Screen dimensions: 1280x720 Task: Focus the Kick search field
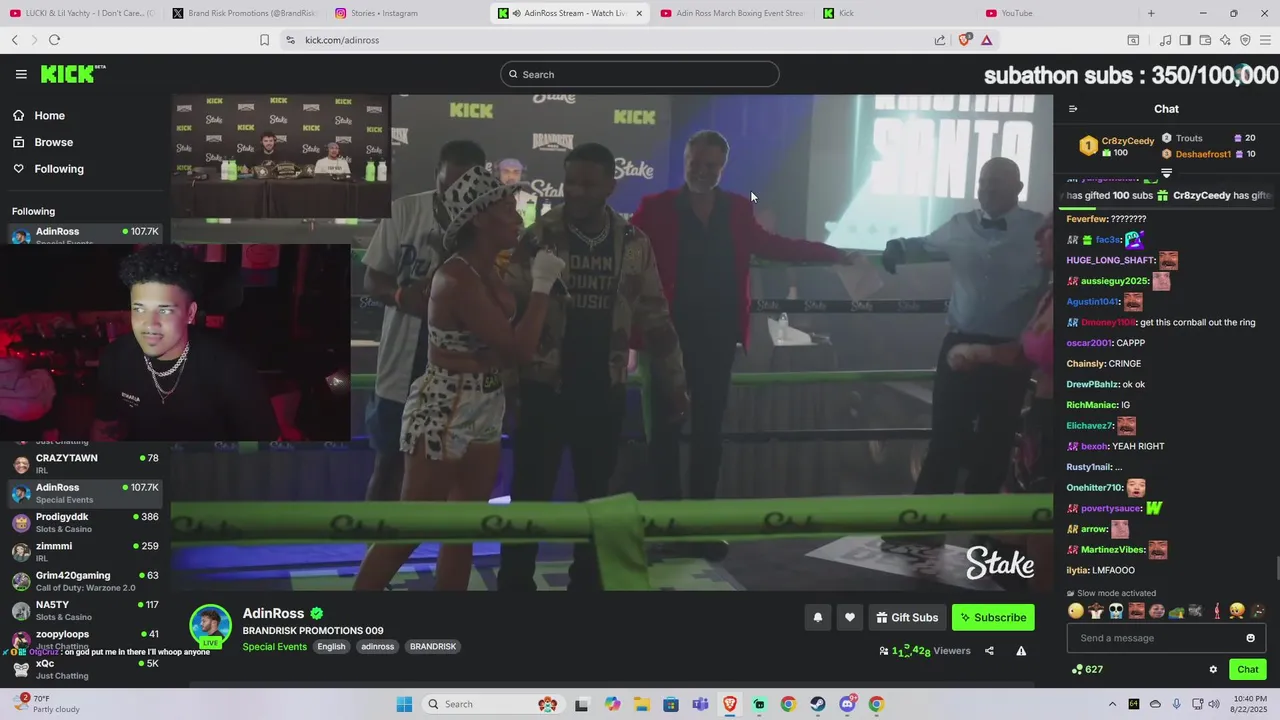coord(640,74)
